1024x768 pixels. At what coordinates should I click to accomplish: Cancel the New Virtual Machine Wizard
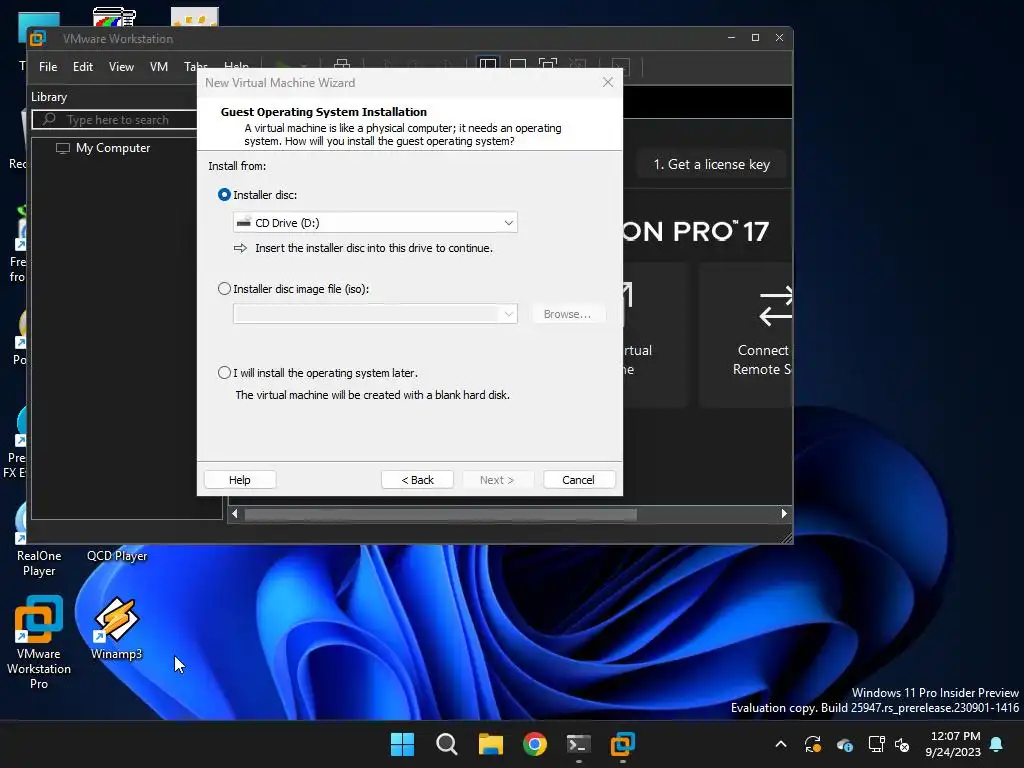point(579,480)
